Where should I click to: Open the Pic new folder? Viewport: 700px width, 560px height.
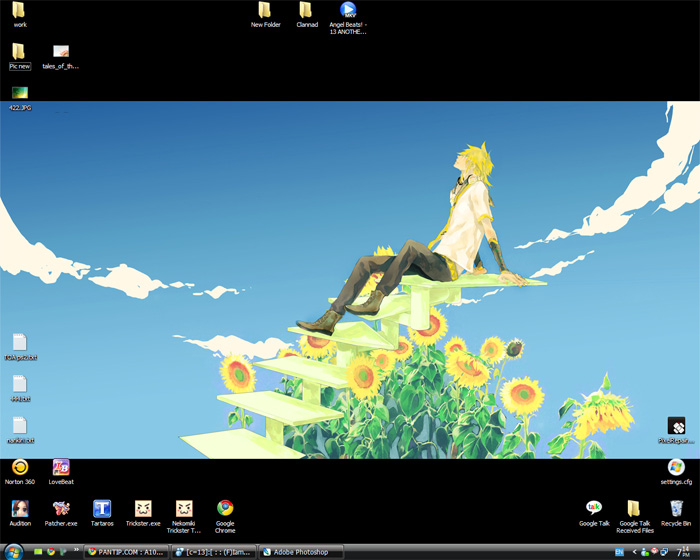19,56
